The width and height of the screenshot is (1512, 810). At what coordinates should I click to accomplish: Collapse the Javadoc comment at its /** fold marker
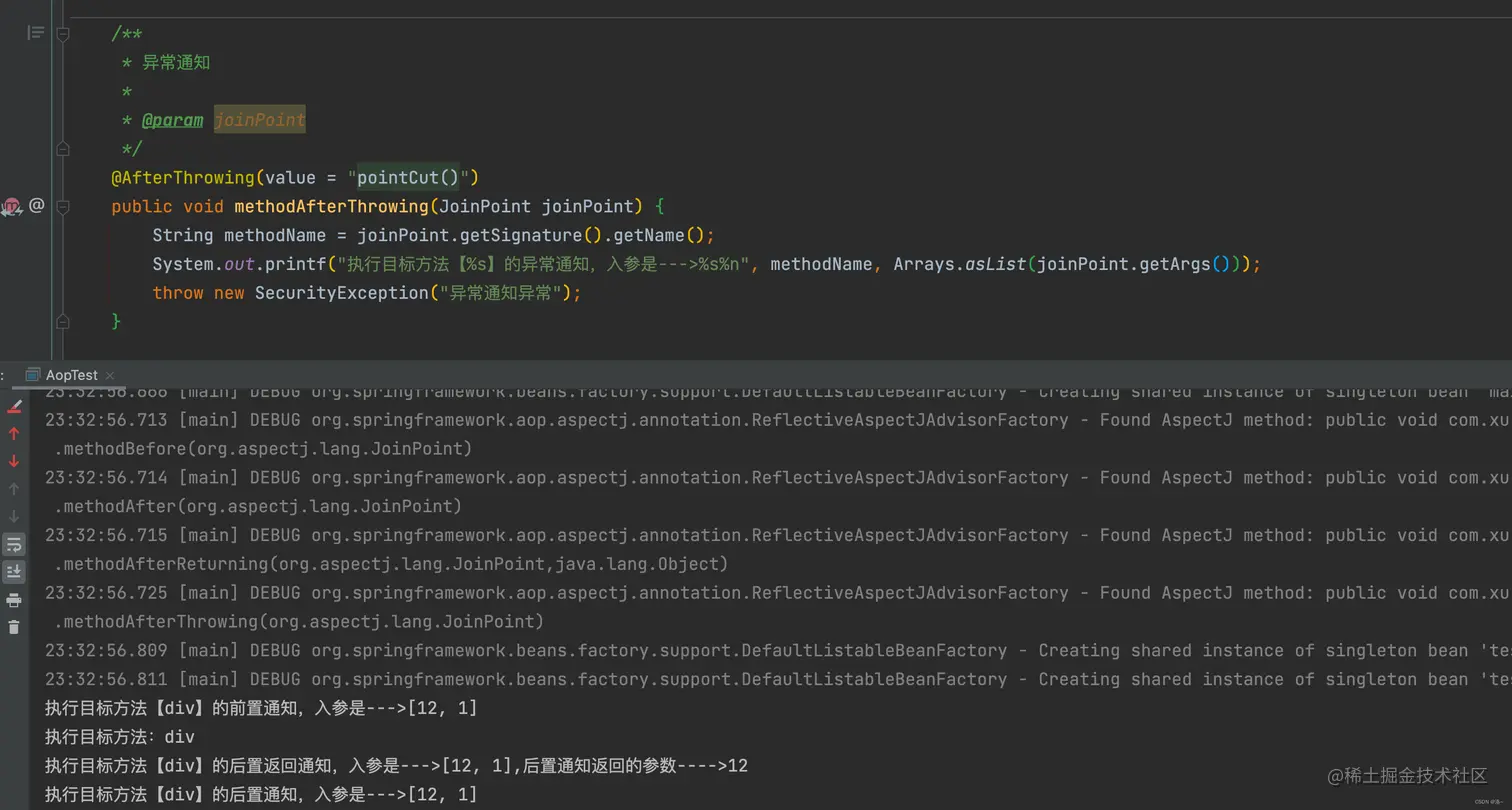[x=63, y=34]
